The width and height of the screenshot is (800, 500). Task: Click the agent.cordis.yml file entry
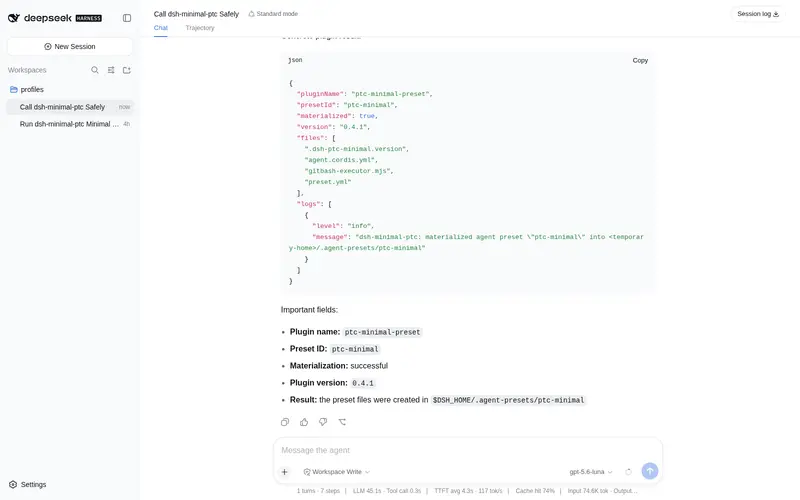(341, 160)
